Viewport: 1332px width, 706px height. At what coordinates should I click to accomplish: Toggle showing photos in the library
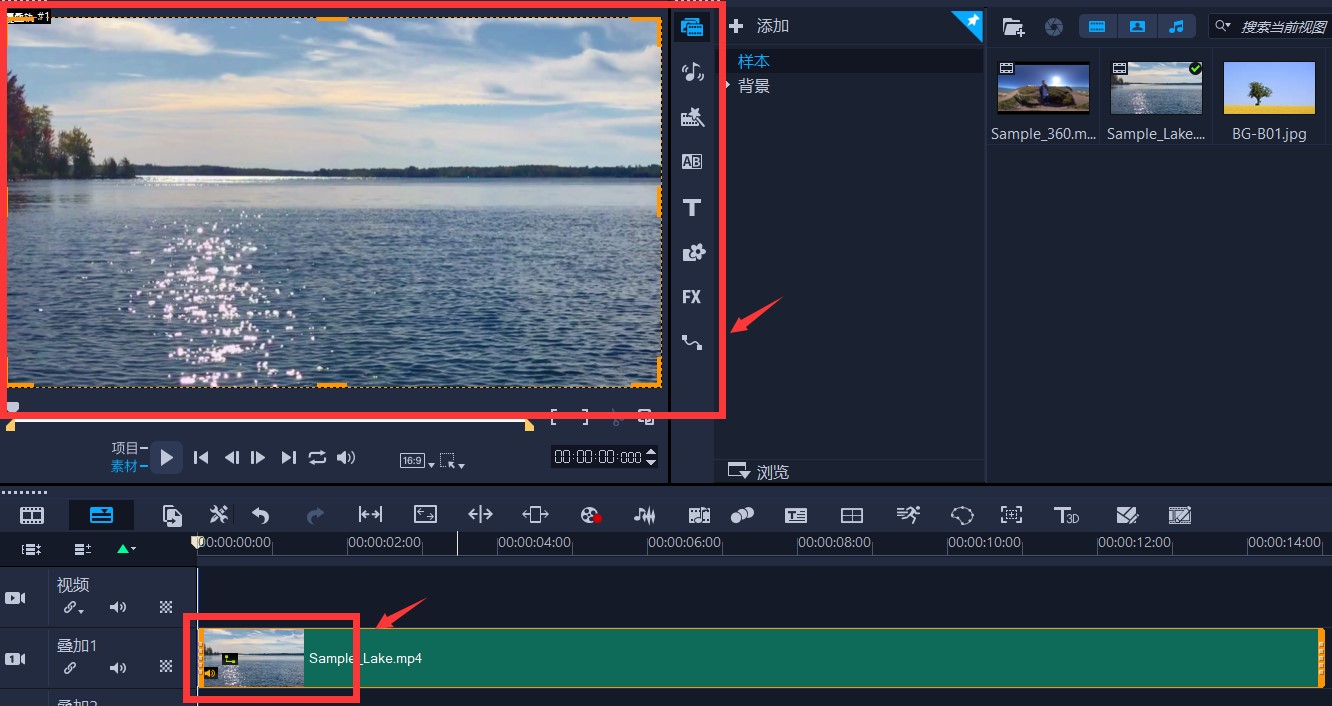pyautogui.click(x=1136, y=27)
